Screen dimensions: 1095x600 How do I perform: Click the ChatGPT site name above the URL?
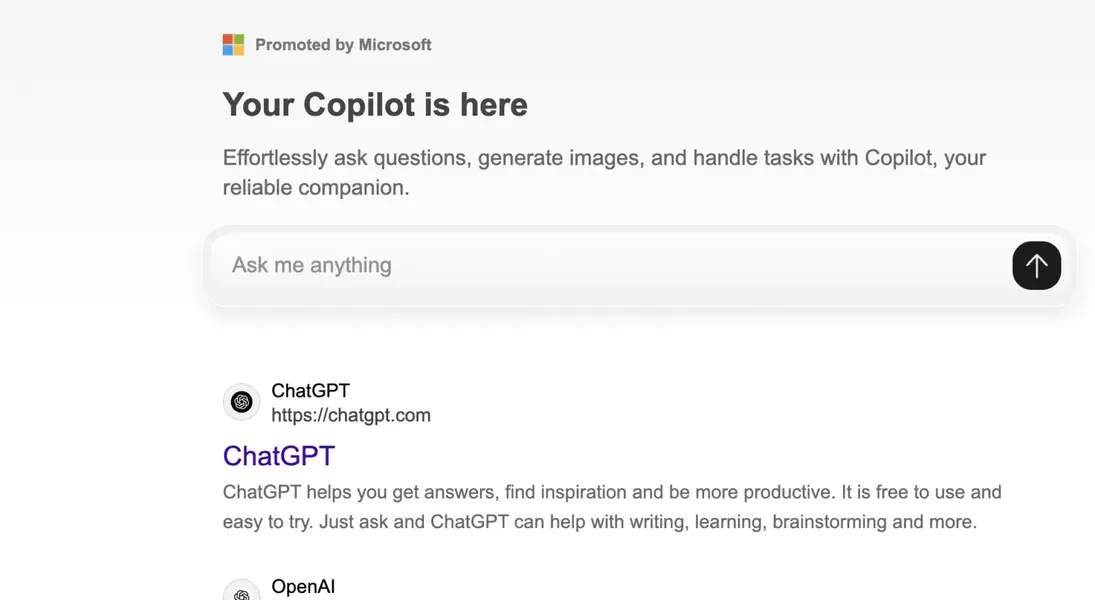pos(310,391)
